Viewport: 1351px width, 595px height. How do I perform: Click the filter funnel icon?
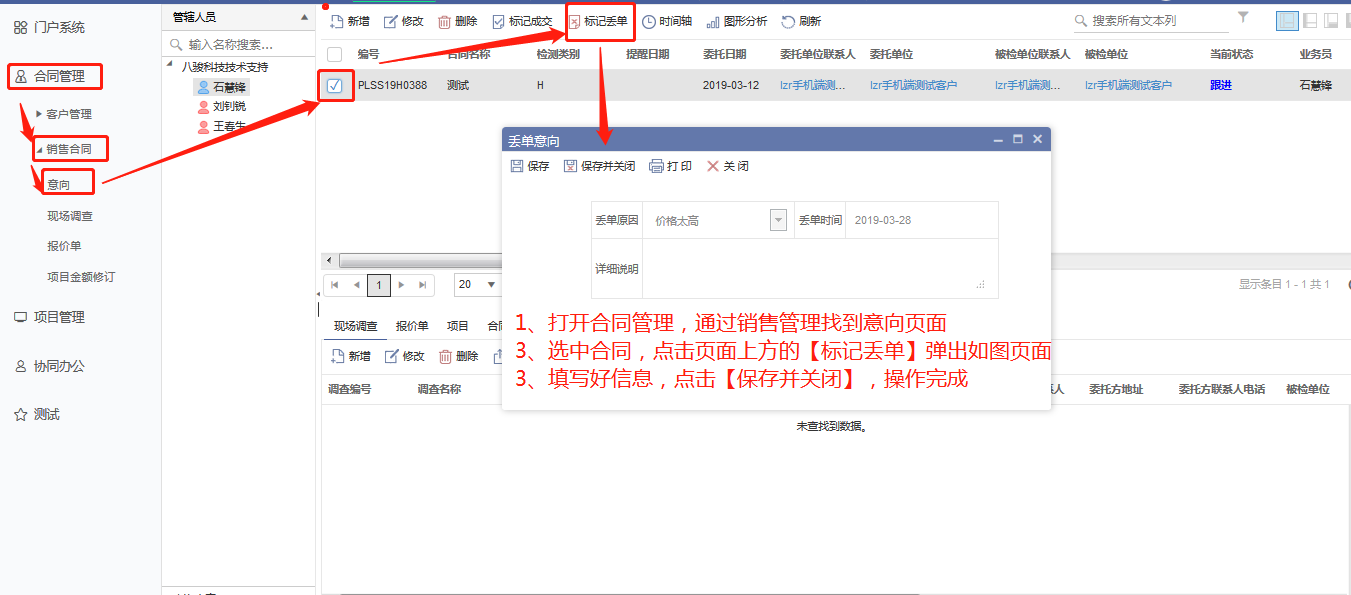pyautogui.click(x=1243, y=18)
